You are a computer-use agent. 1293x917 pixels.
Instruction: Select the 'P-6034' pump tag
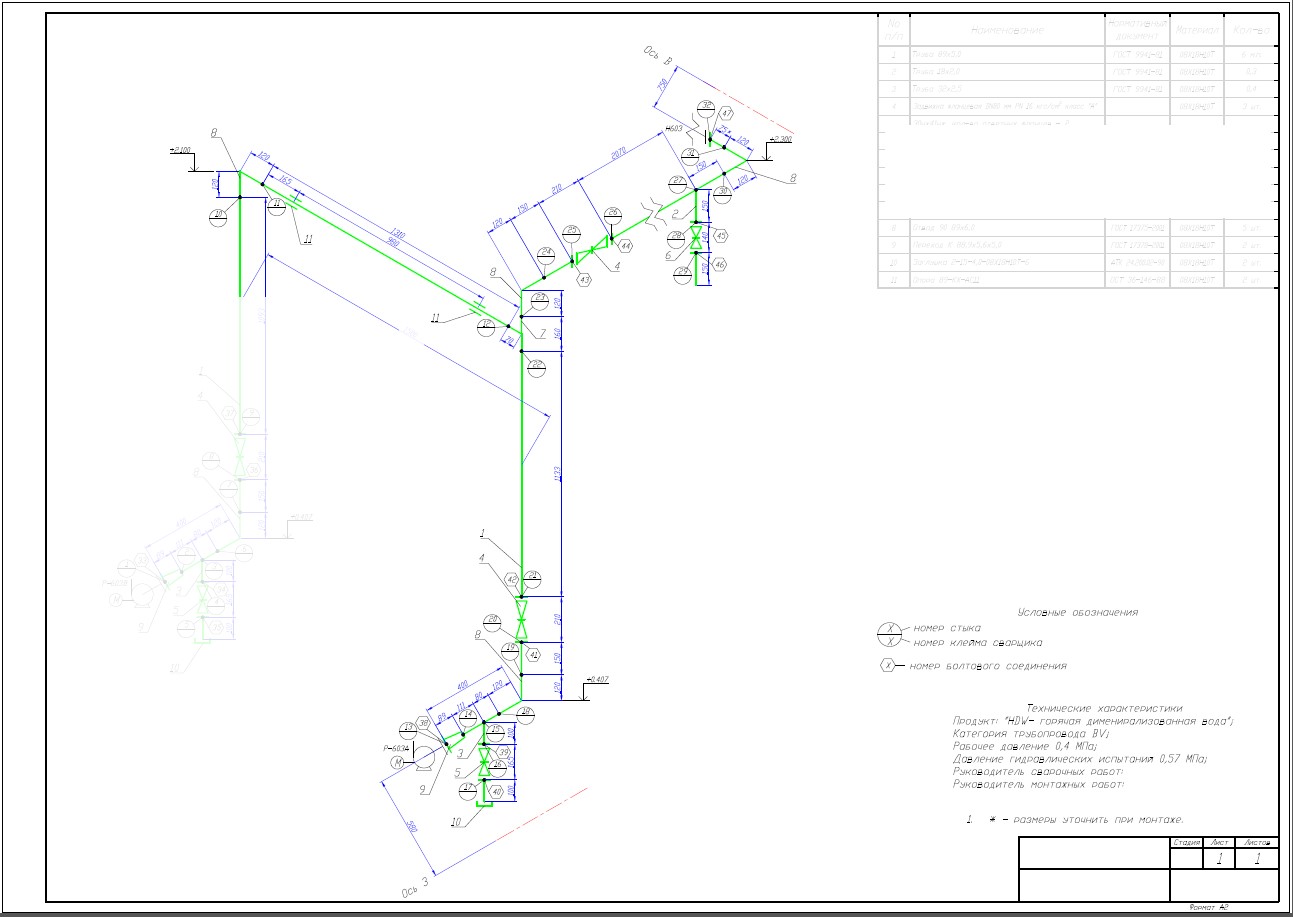point(396,747)
